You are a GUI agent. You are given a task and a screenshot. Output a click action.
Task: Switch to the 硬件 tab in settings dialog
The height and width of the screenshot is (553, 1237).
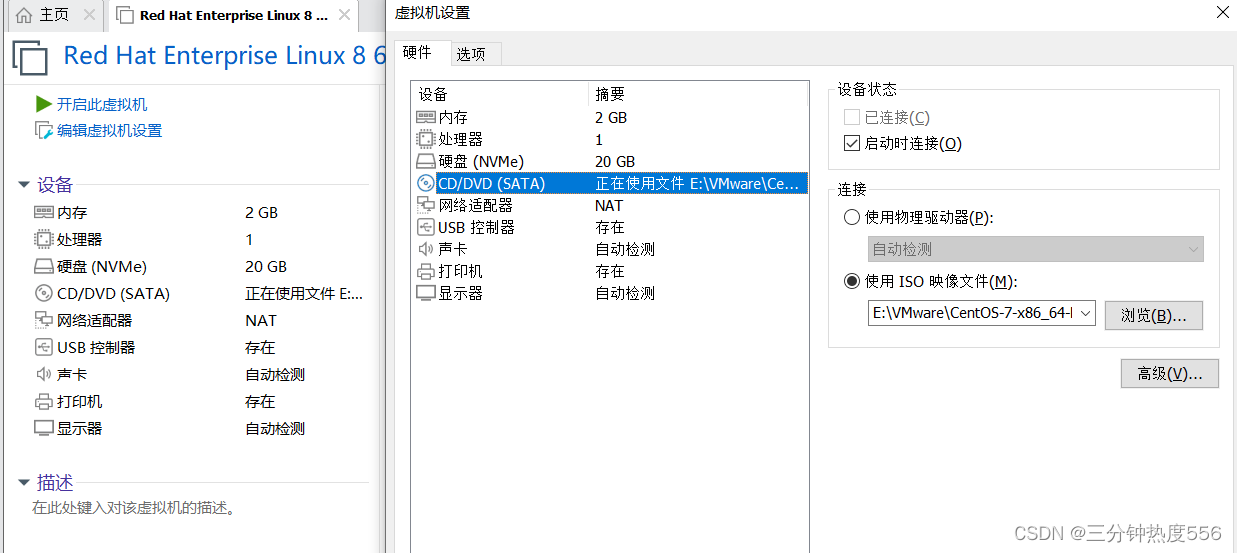418,53
